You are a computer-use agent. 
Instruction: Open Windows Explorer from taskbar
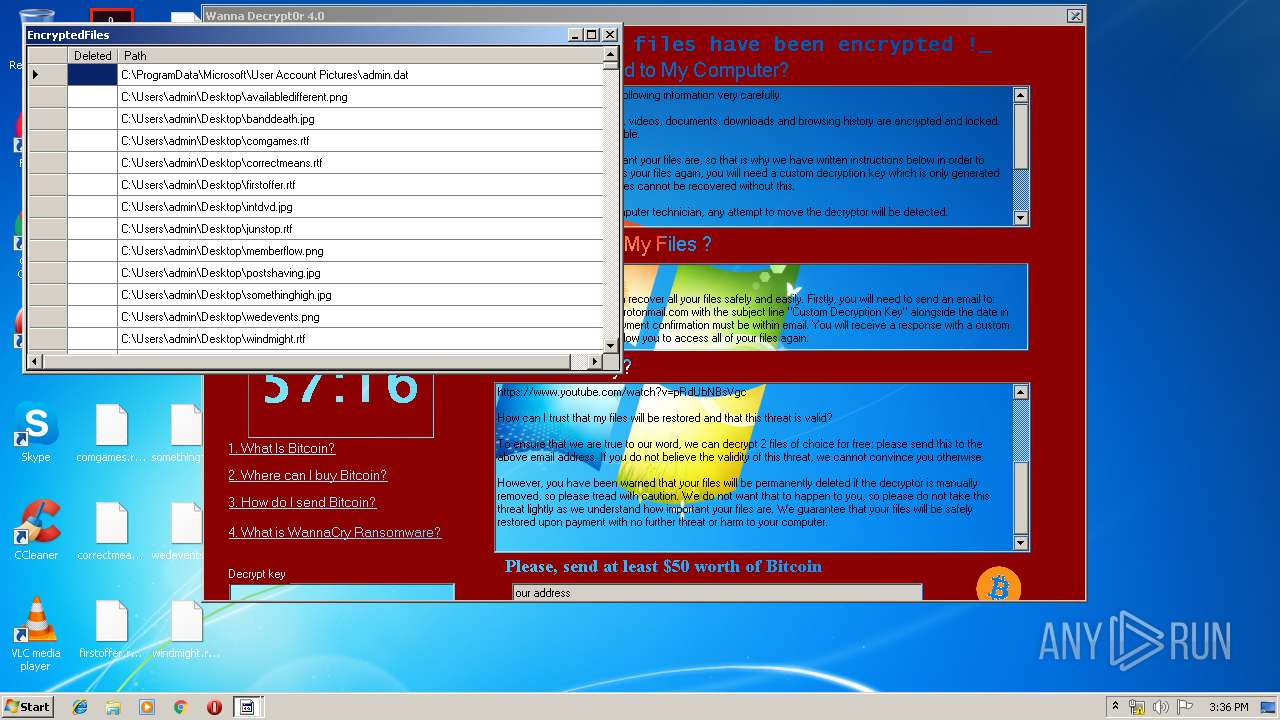click(x=113, y=707)
